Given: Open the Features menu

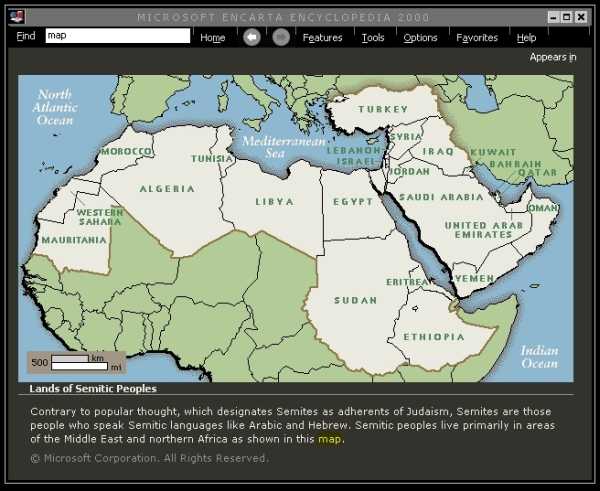Looking at the screenshot, I should click(x=322, y=38).
